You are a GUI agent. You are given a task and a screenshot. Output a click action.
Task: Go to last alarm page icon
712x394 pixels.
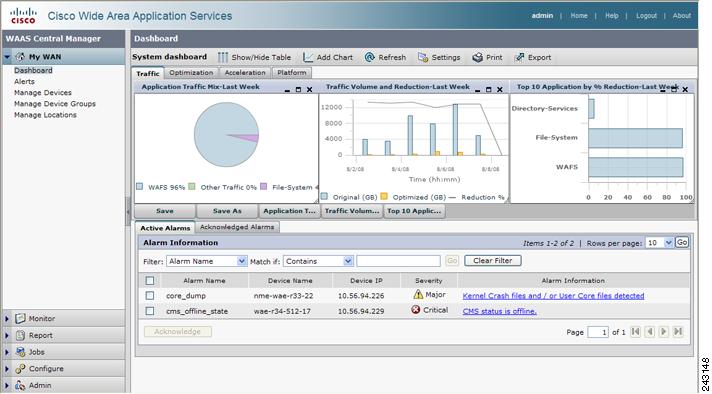point(678,332)
